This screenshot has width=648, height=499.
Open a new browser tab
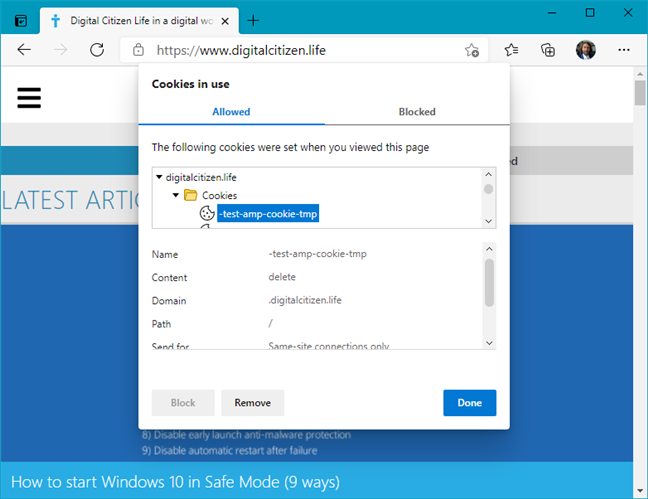[253, 20]
